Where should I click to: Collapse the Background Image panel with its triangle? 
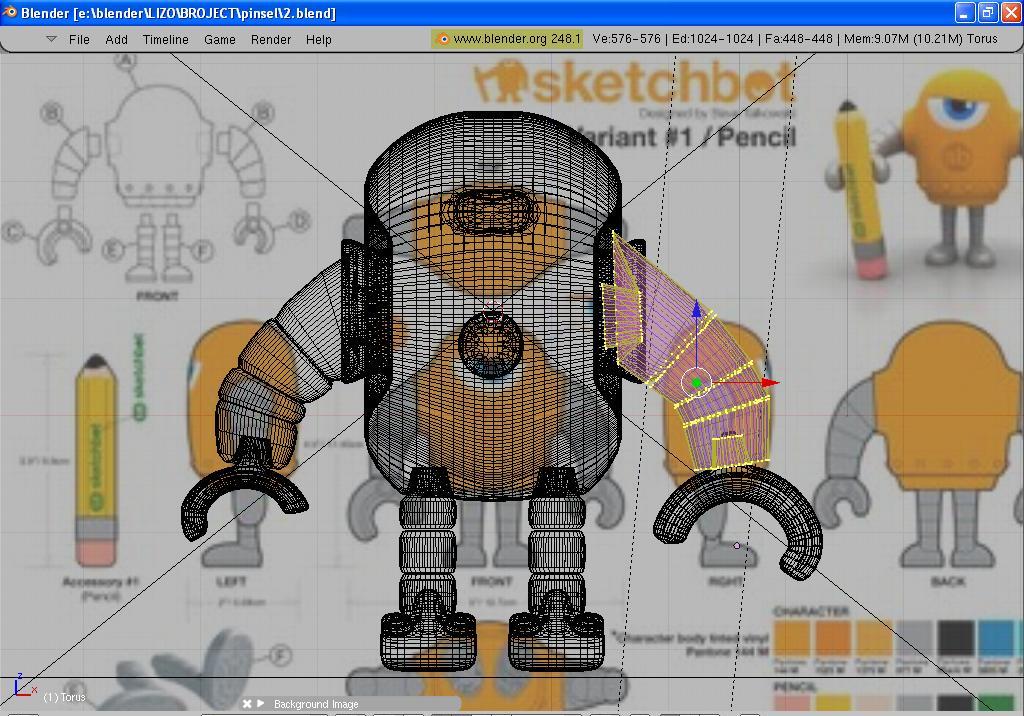coord(261,704)
